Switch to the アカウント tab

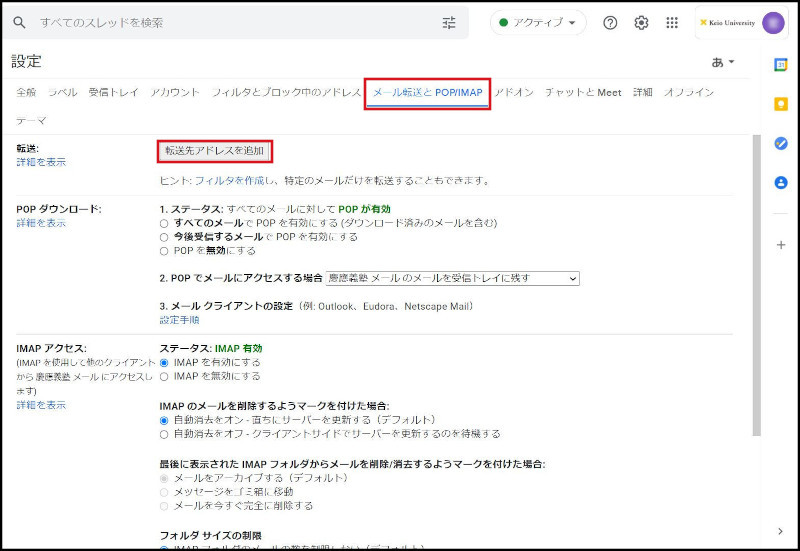click(175, 93)
